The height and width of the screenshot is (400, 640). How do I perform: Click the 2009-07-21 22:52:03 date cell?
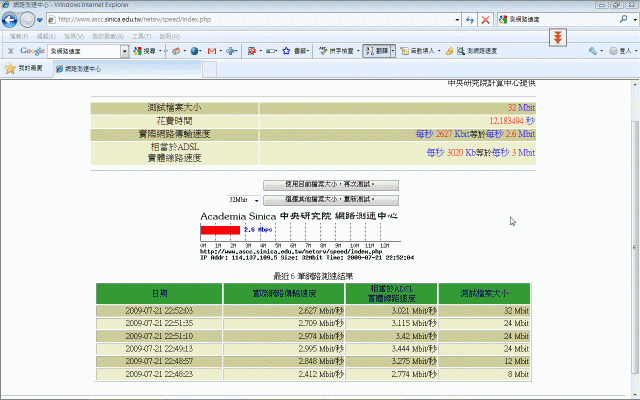[x=159, y=311]
